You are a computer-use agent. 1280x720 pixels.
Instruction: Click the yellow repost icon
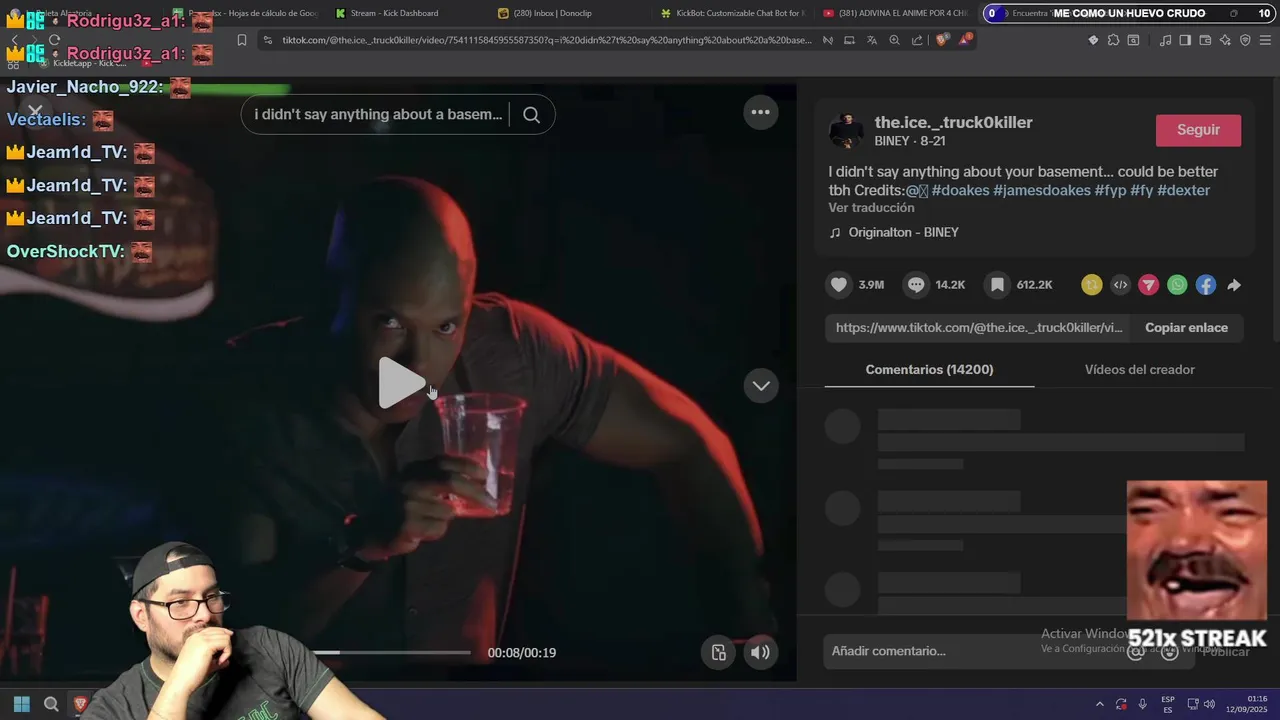[1092, 285]
